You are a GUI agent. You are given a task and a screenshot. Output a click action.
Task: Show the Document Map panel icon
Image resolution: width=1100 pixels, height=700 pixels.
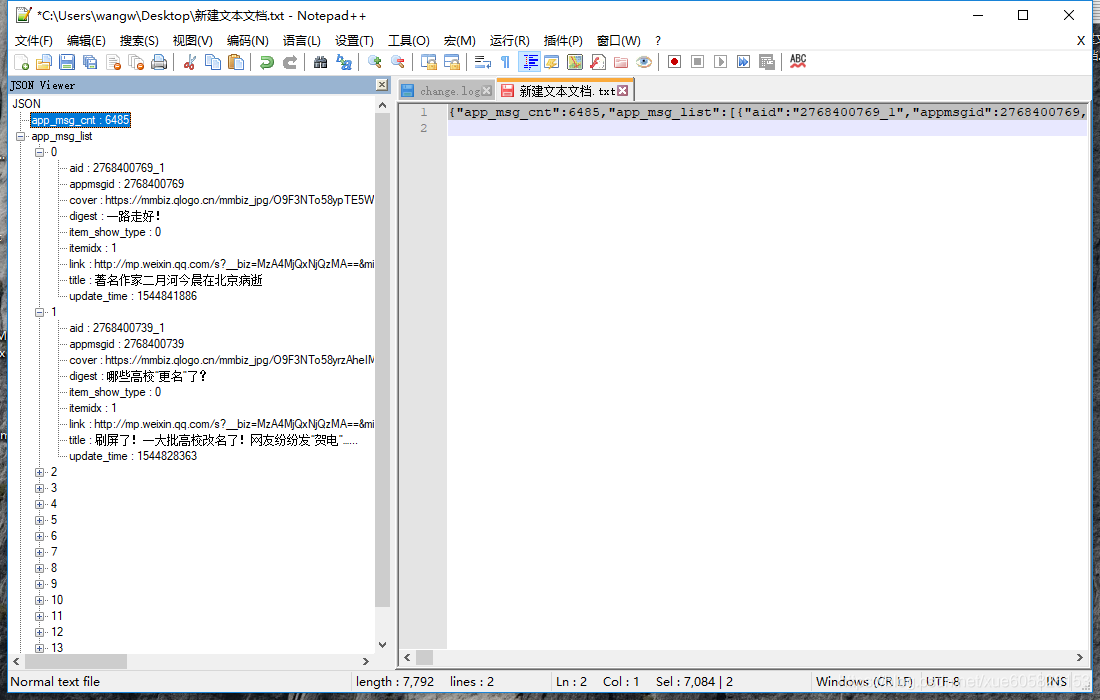(x=575, y=62)
